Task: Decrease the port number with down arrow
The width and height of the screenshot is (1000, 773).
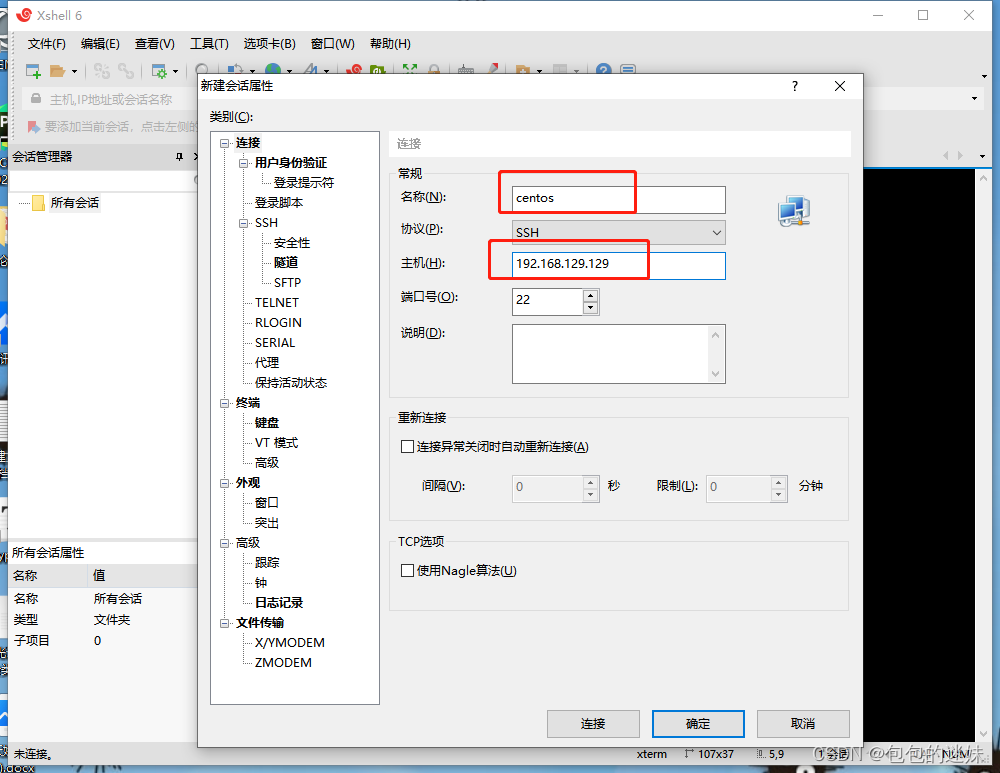Action: (591, 308)
